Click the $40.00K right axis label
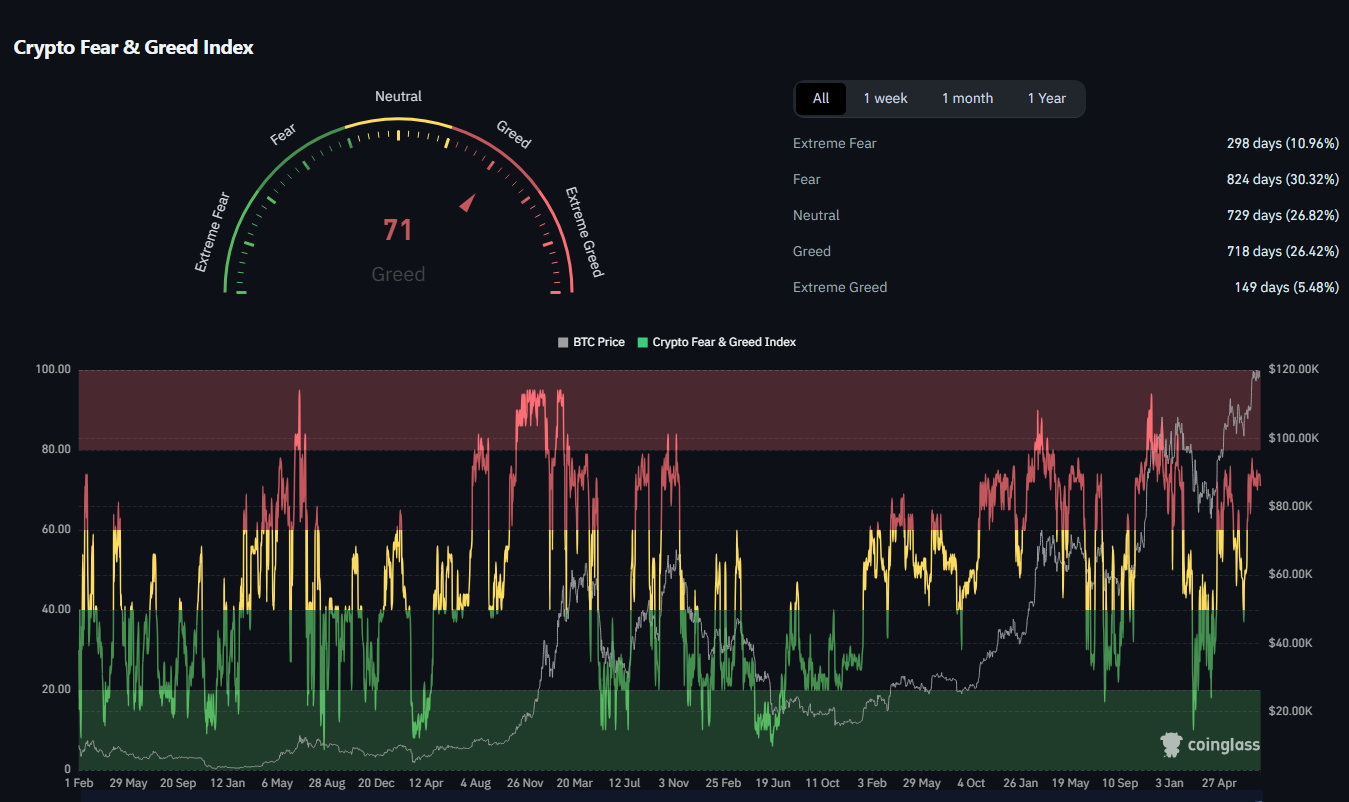Viewport: 1349px width, 802px height. point(1290,643)
